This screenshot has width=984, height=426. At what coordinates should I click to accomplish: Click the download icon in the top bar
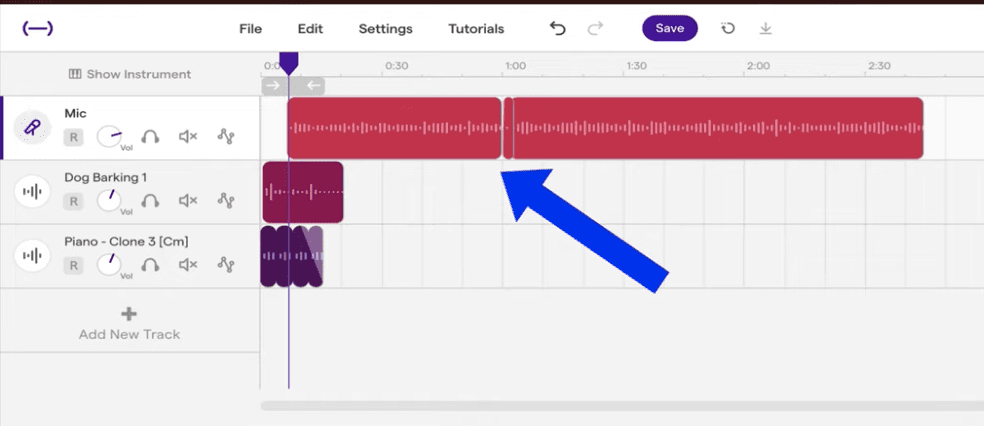pos(765,29)
